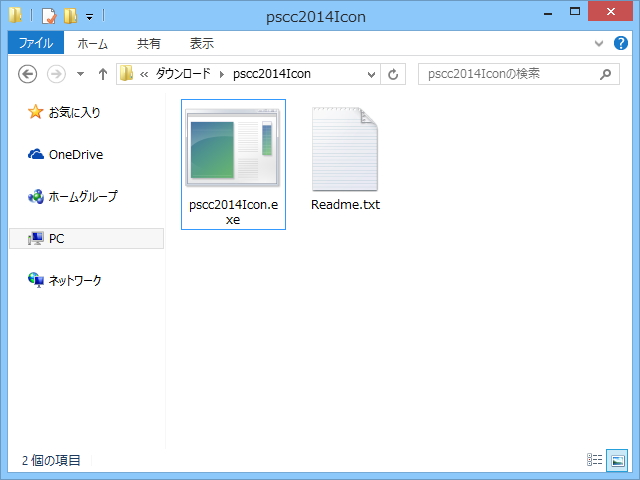Click the Forward navigation arrow
The height and width of the screenshot is (480, 640).
[56, 74]
